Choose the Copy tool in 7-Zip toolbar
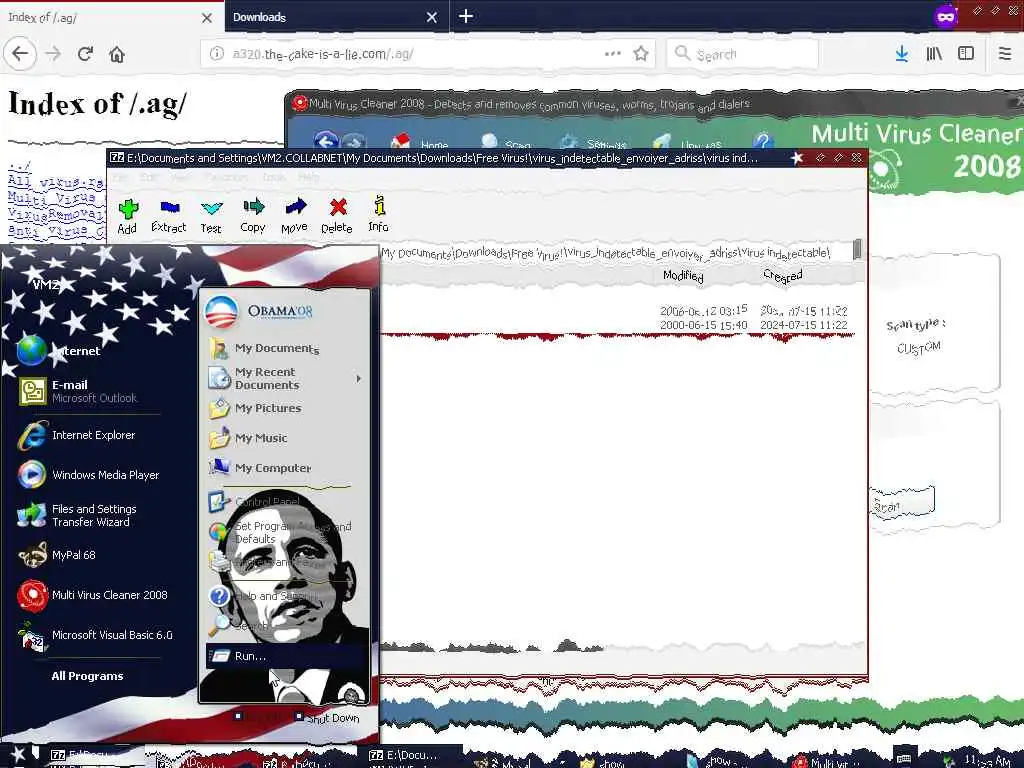This screenshot has width=1024, height=768. click(253, 216)
